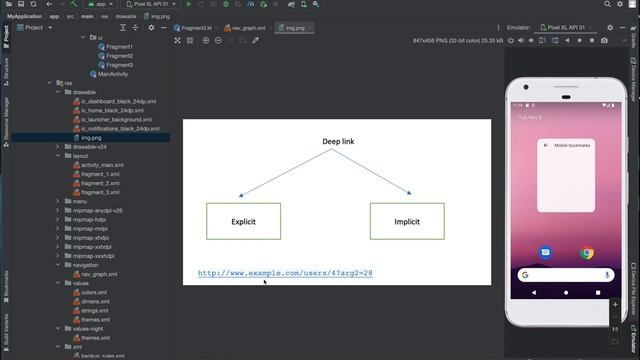Viewport: 640px width, 360px height.
Task: Click the Zoom In icon
Action: click(x=206, y=40)
